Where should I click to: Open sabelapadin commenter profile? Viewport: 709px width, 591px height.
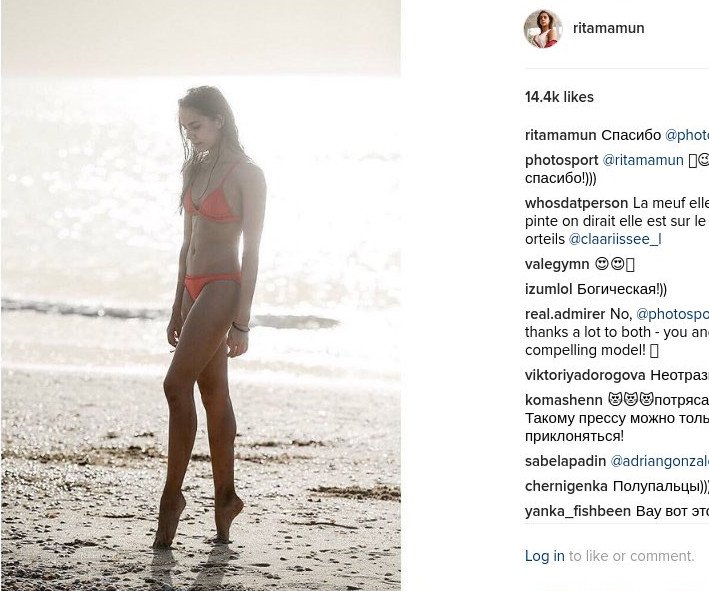coord(565,461)
